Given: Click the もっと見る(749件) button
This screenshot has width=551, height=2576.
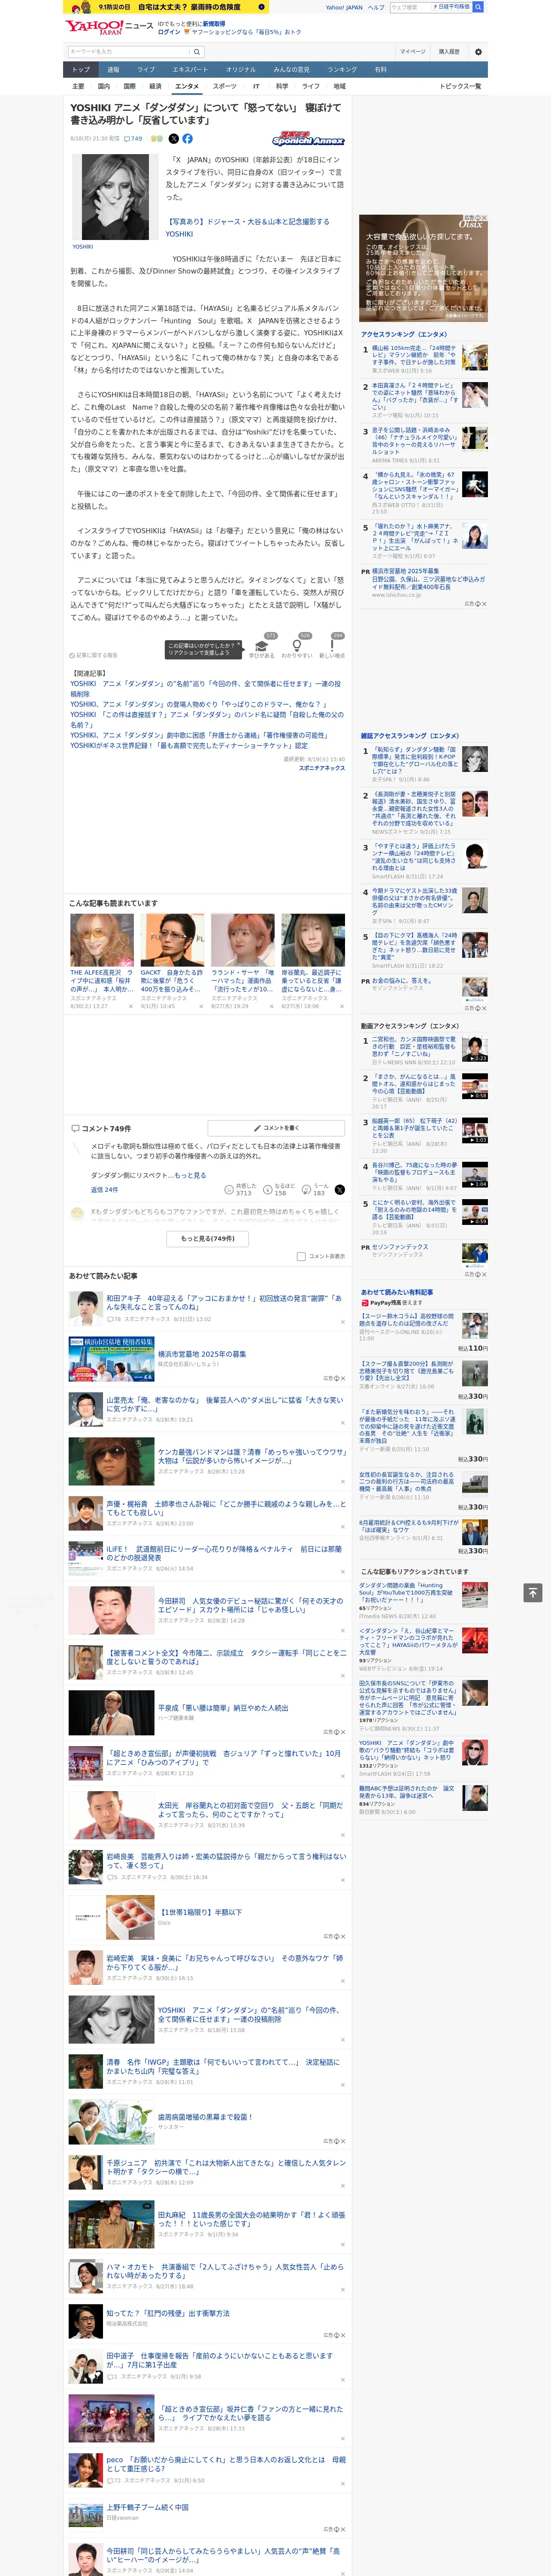Looking at the screenshot, I should coord(208,1238).
